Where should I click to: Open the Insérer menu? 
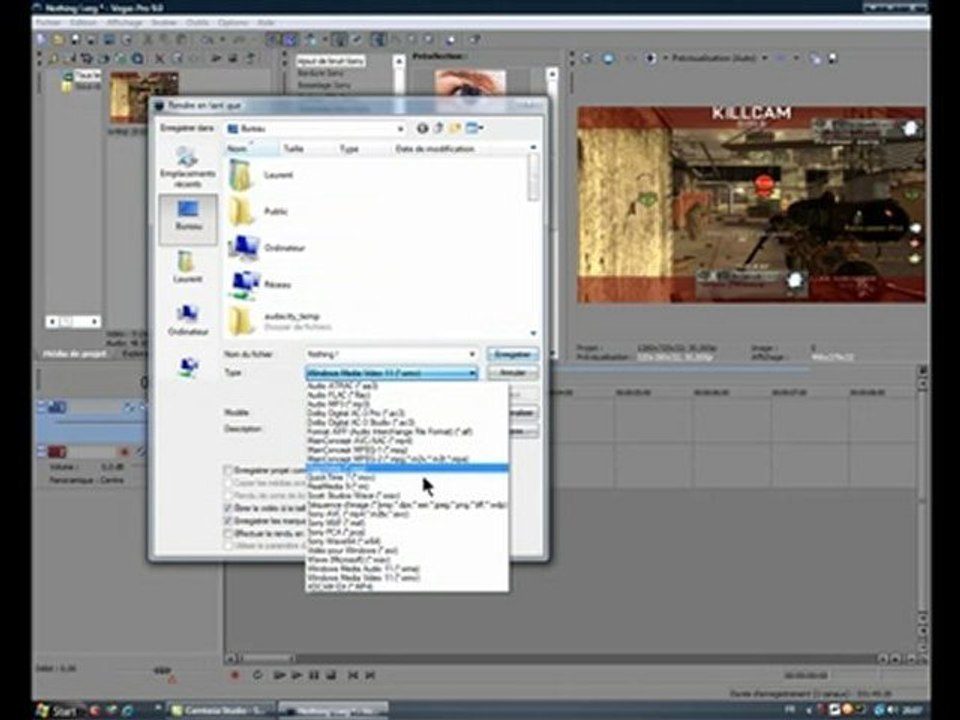[163, 22]
